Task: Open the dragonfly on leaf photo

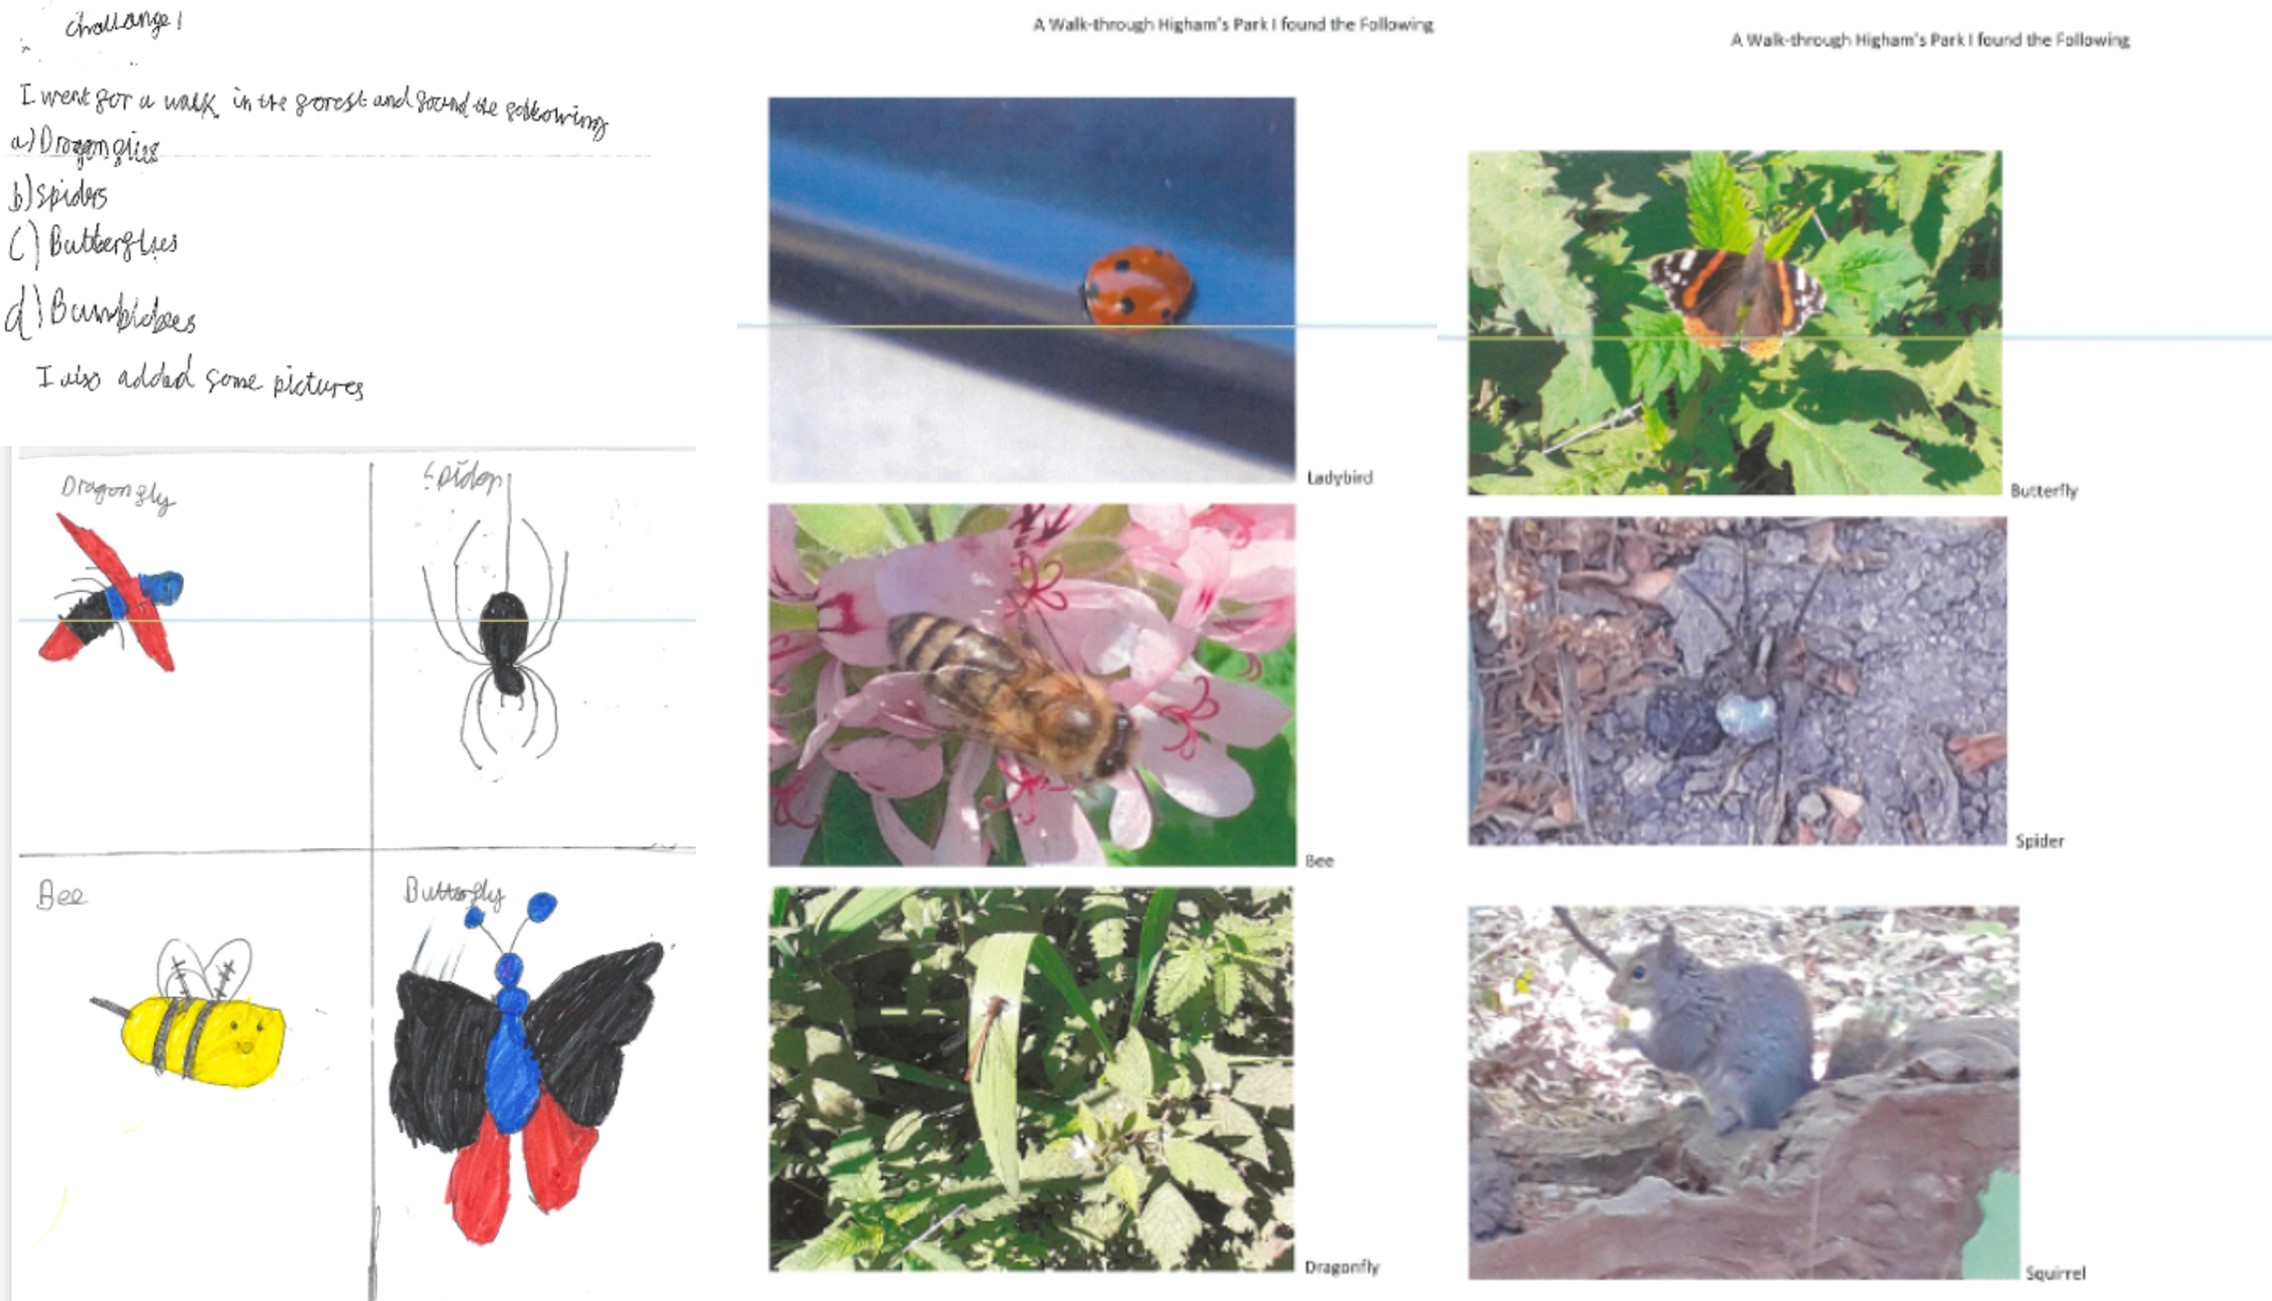Action: [x=1031, y=1079]
